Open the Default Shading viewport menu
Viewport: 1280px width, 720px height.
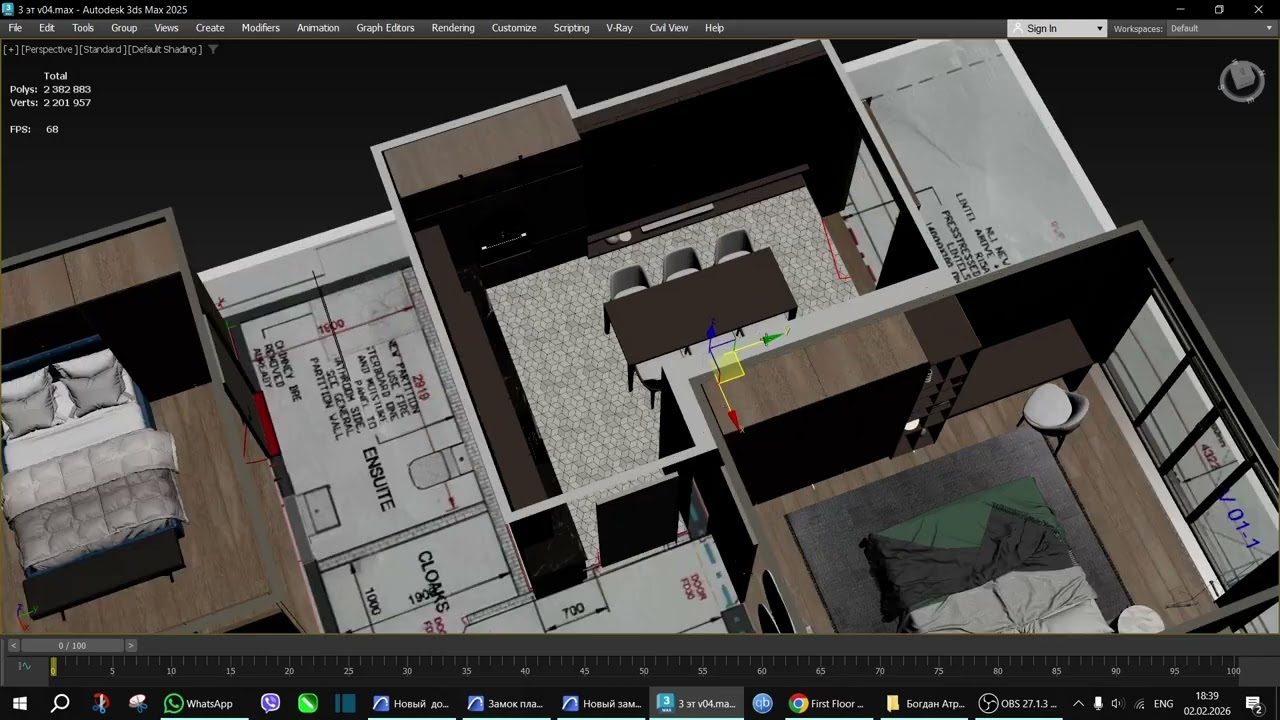pyautogui.click(x=165, y=49)
